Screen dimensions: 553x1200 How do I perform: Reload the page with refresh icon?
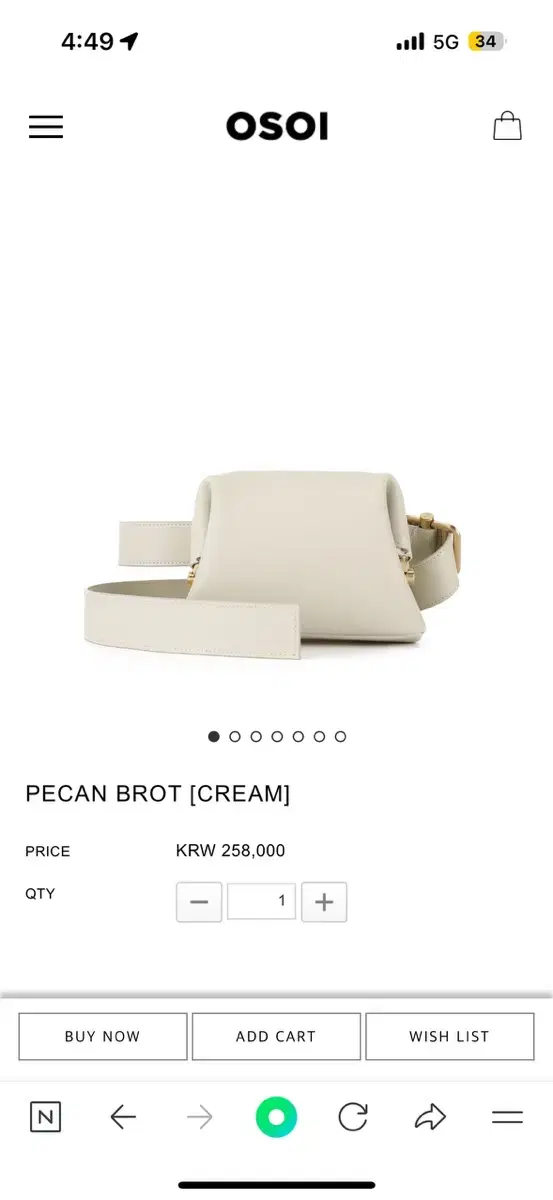tap(353, 1117)
